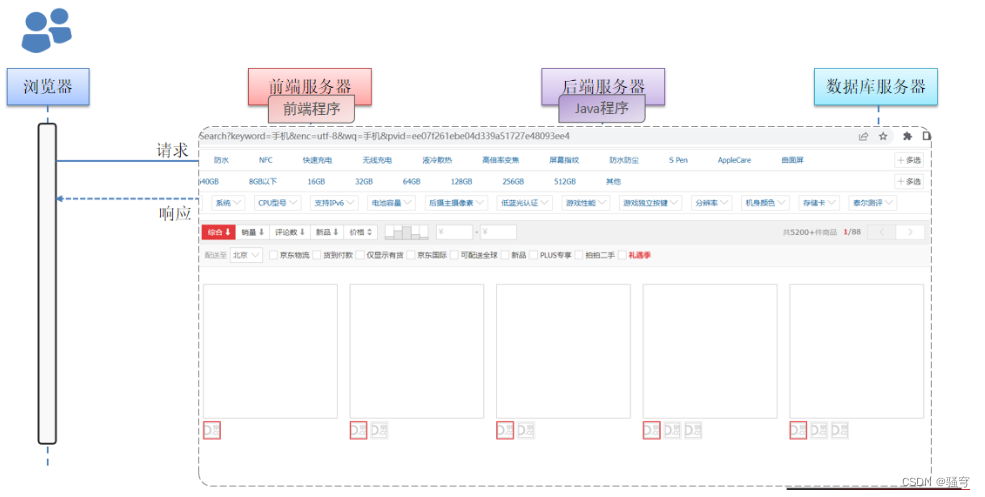Viewport: 985px width, 497px height.
Task: Click 多选 button in the features row
Action: [909, 160]
